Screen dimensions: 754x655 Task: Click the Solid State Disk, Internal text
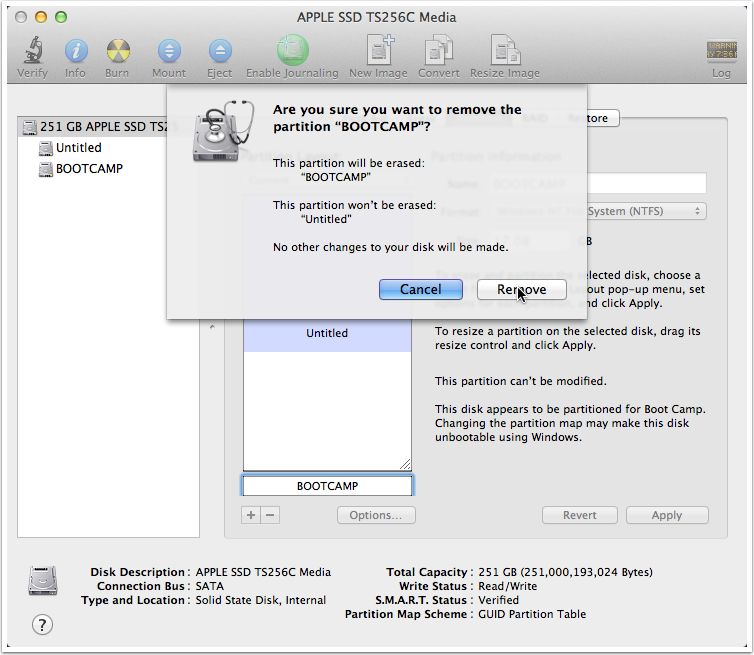coord(261,600)
